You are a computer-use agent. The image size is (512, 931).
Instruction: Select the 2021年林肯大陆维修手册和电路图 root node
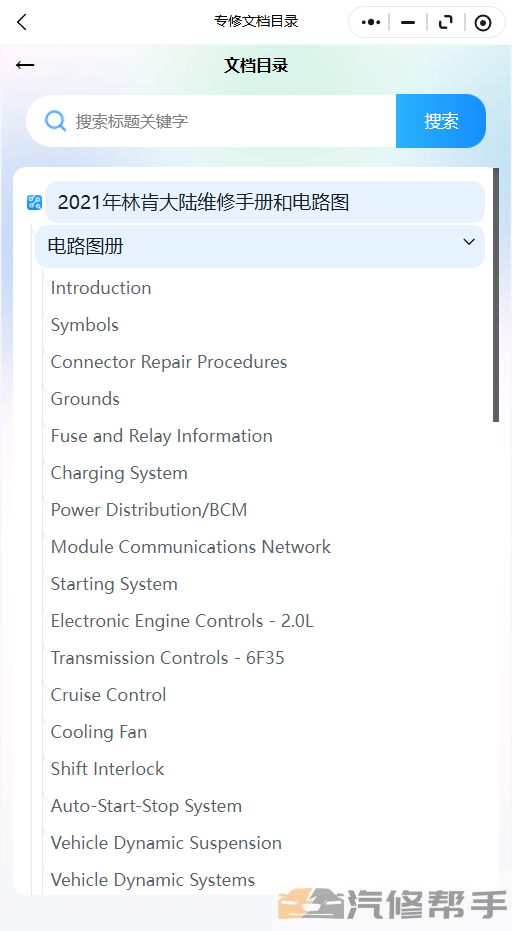point(265,202)
